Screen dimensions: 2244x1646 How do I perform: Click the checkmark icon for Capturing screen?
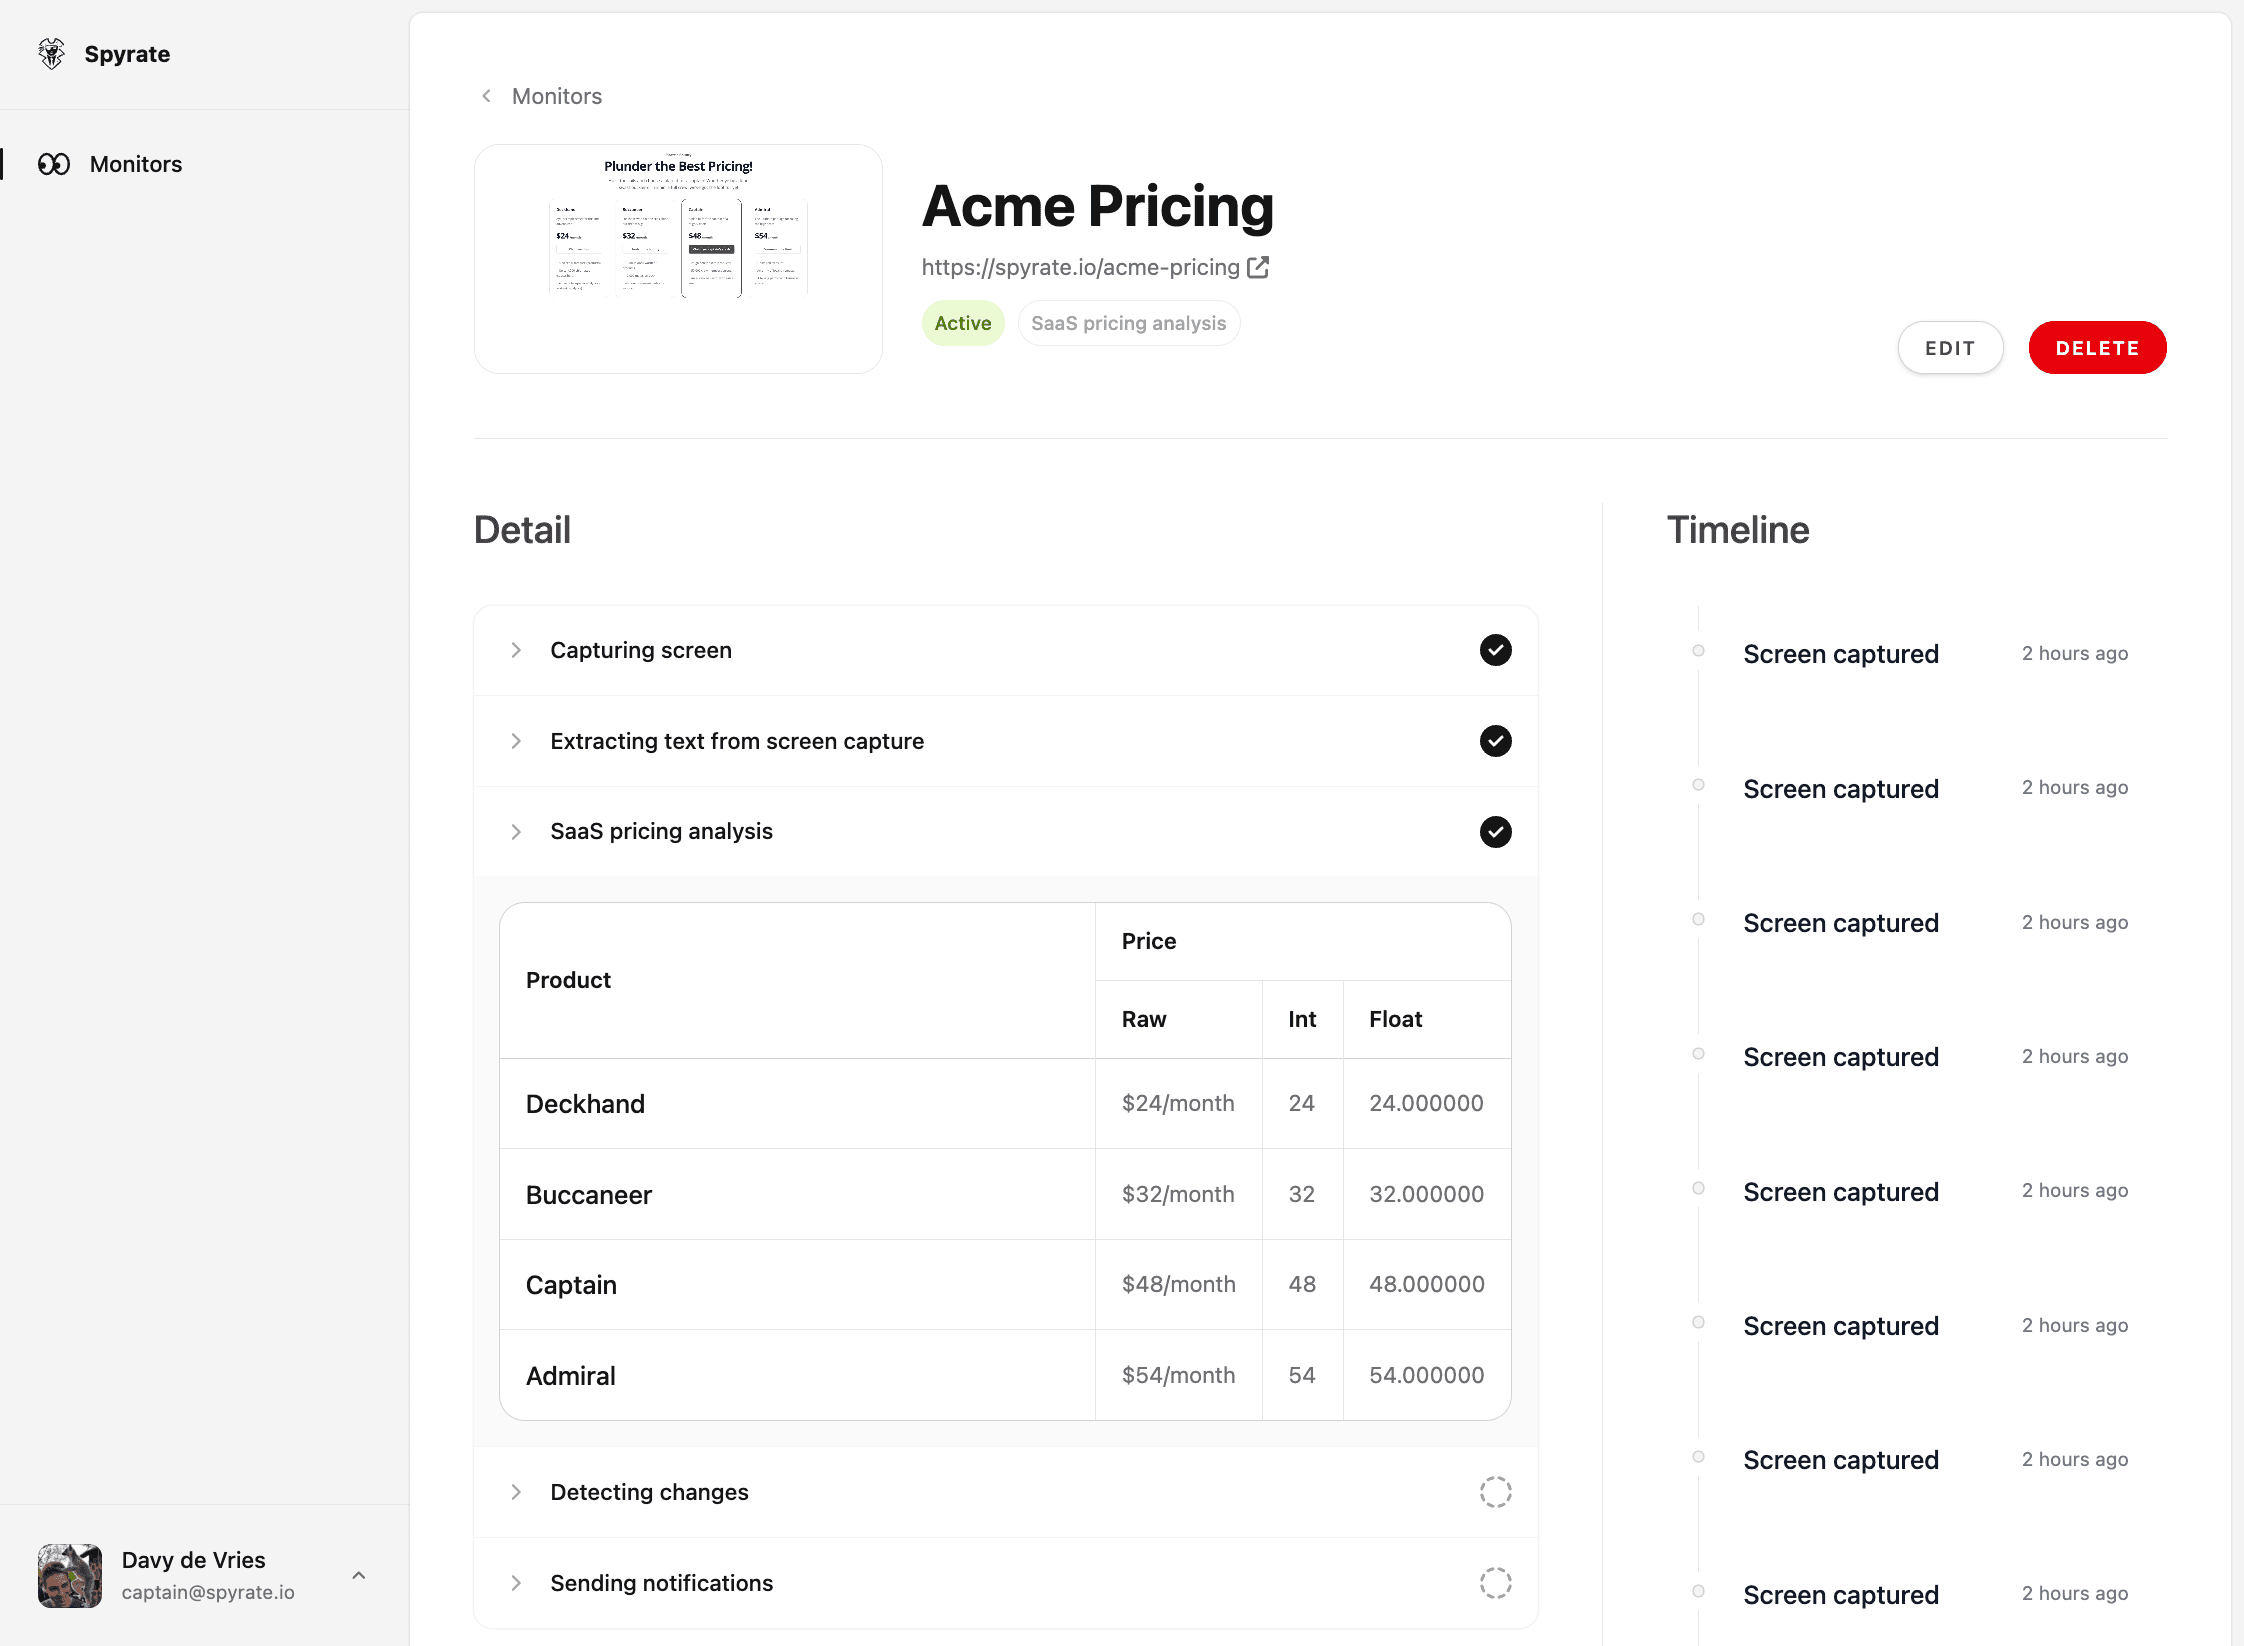[1493, 650]
